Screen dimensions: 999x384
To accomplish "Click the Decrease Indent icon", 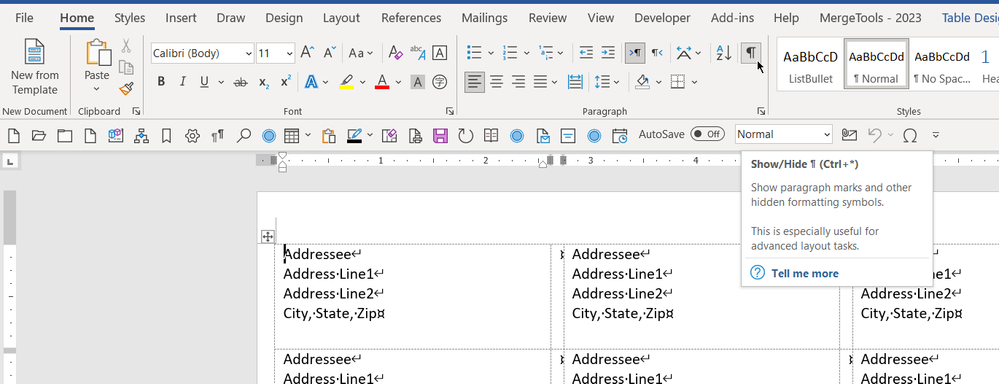I will tap(586, 53).
